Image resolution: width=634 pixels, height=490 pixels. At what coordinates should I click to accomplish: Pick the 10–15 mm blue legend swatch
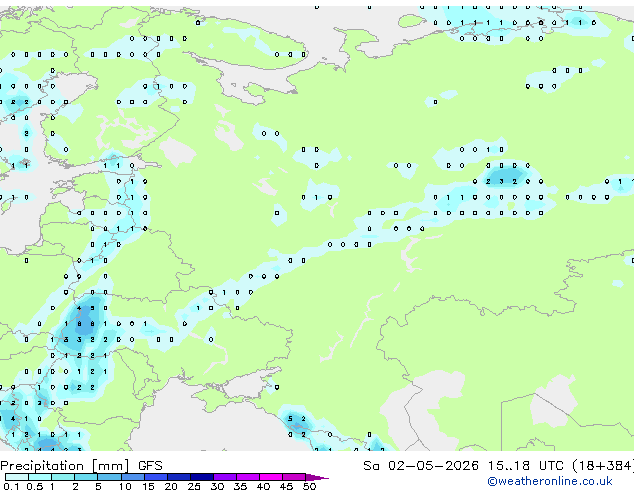pyautogui.click(x=132, y=477)
